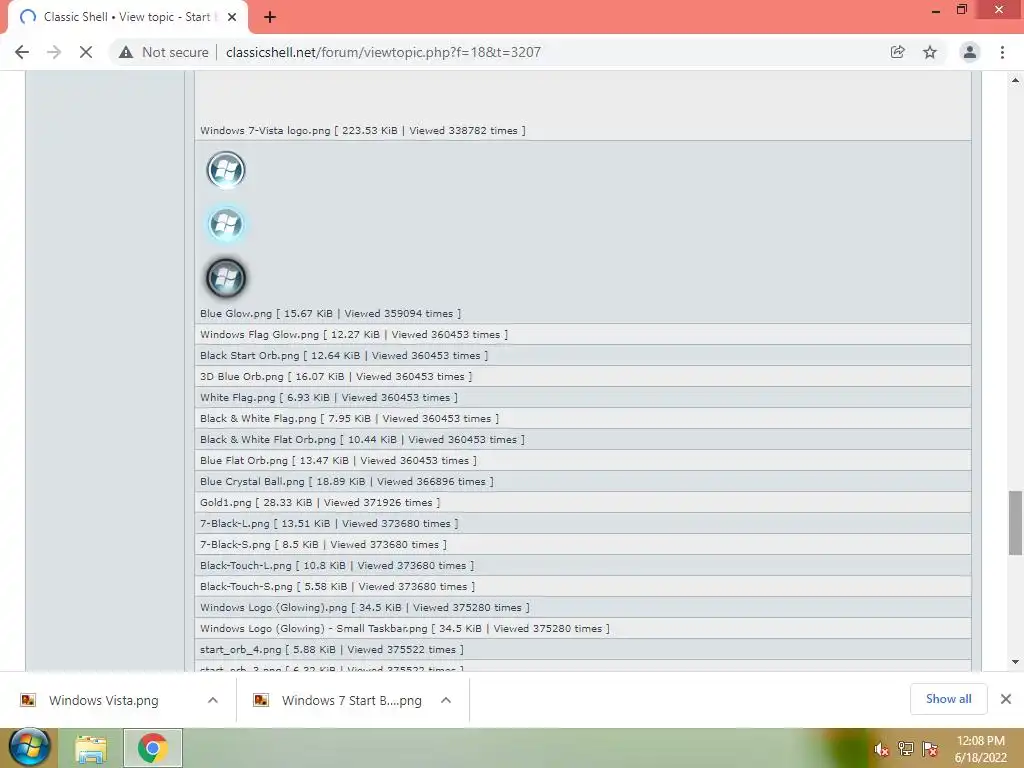Open the Chrome profile avatar menu
1024x768 pixels.
pyautogui.click(x=970, y=52)
